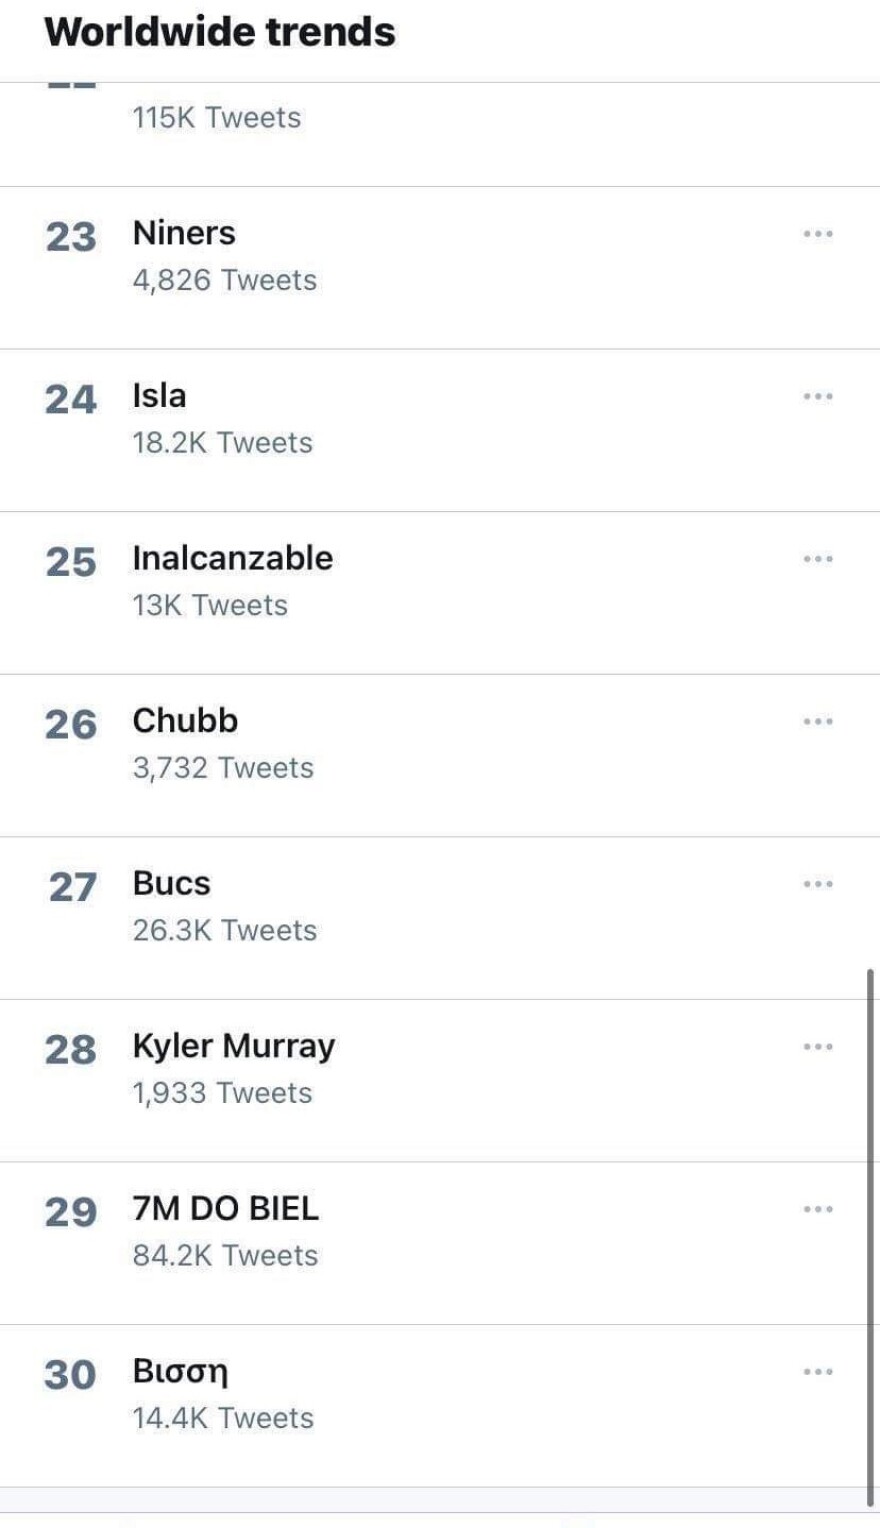View the 7M DO BIEL trend
Screen dimensions: 880x1528
click(x=225, y=1209)
